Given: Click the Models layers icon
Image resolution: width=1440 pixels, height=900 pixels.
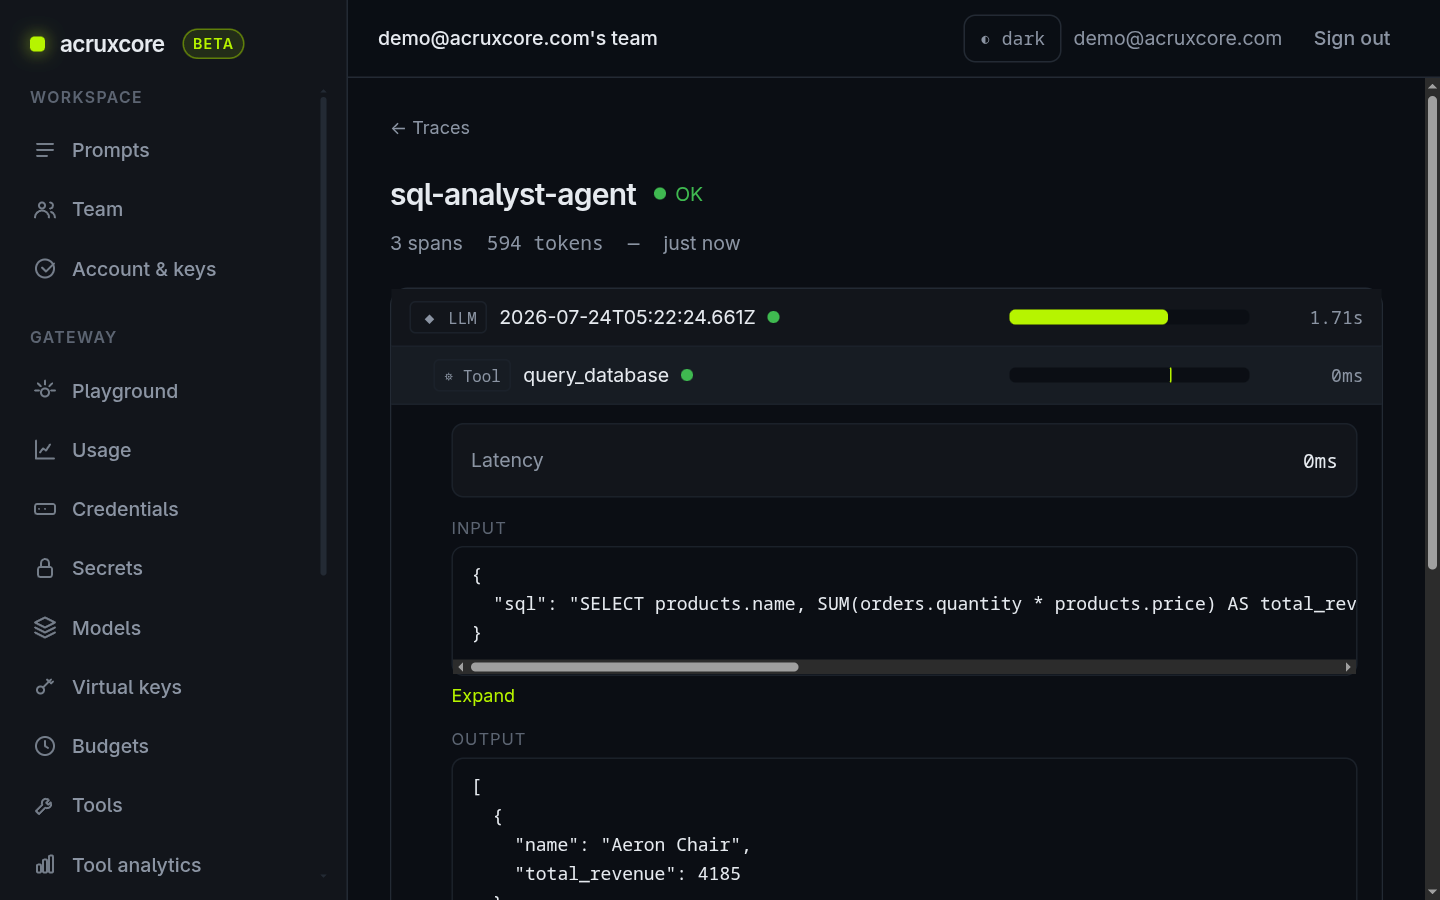Looking at the screenshot, I should point(45,628).
